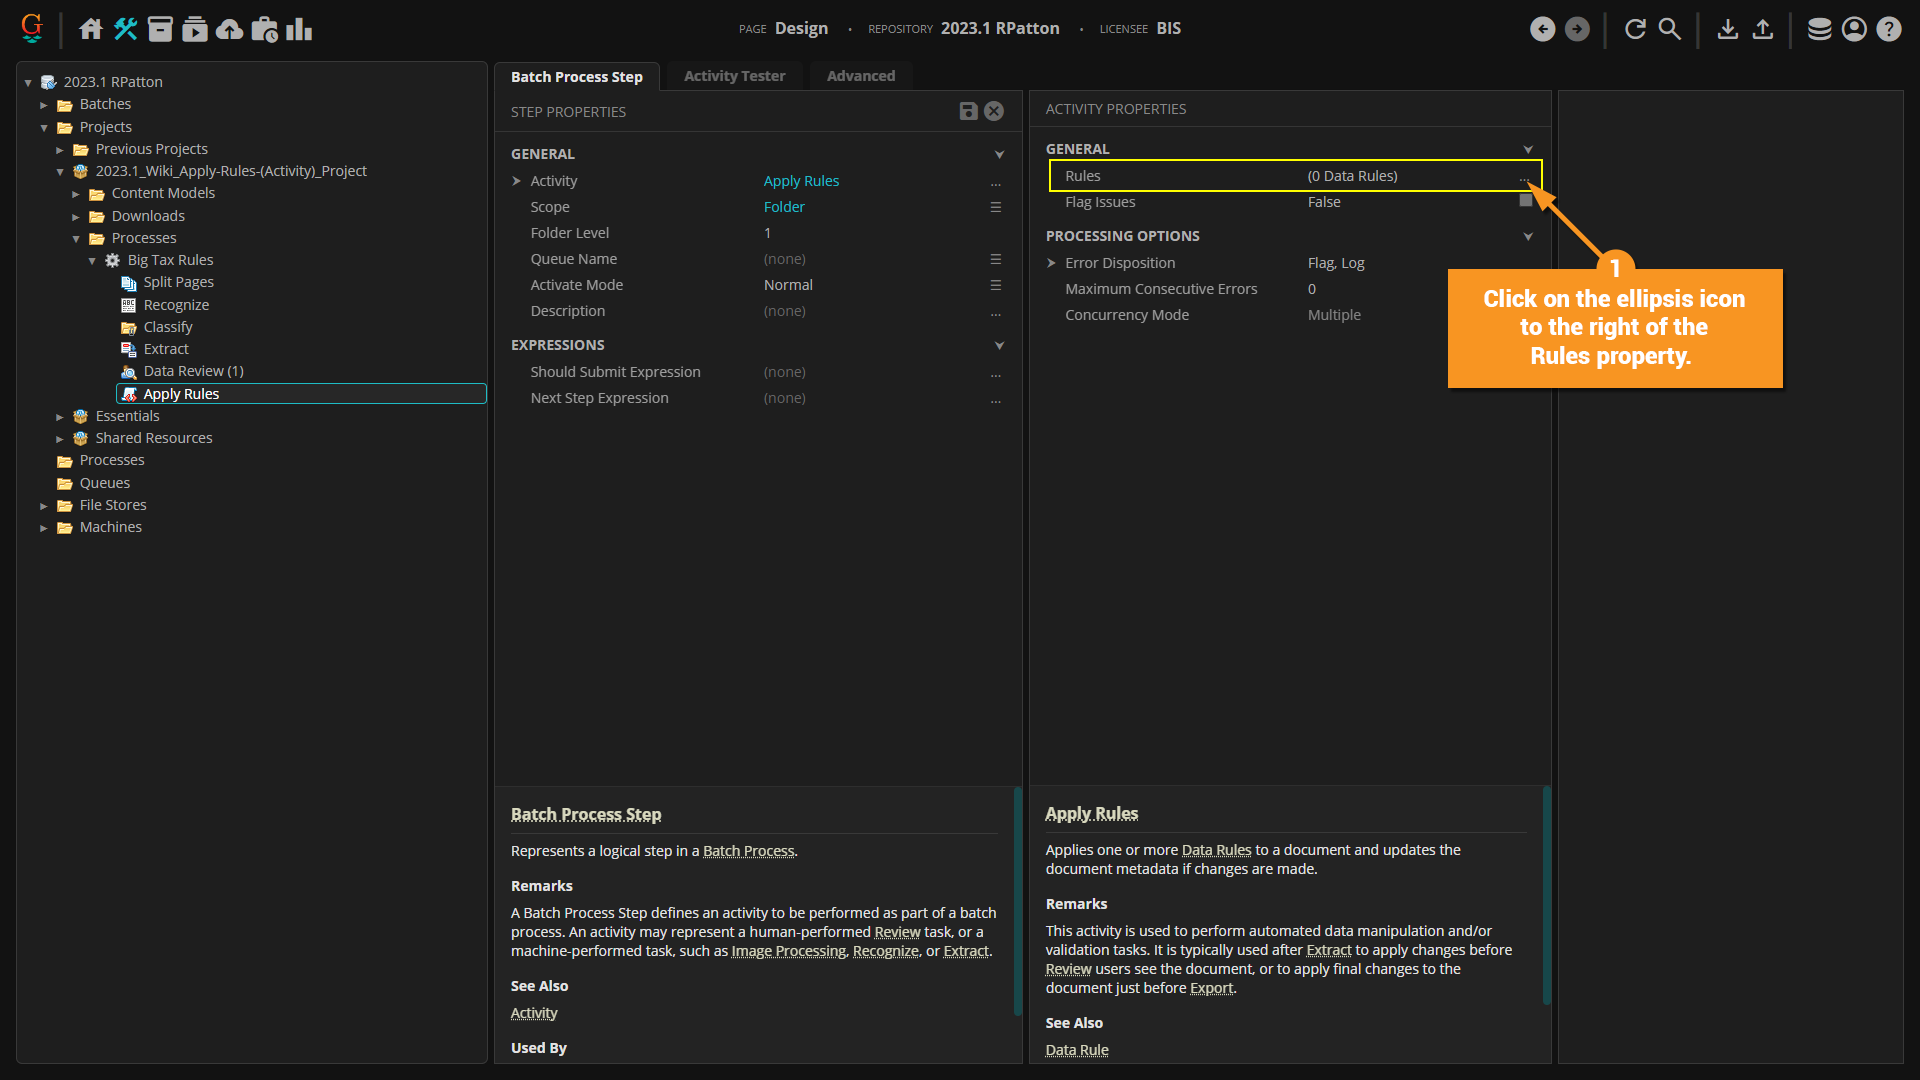The width and height of the screenshot is (1920, 1080).
Task: Open the search magnifier icon
Action: (x=1670, y=29)
